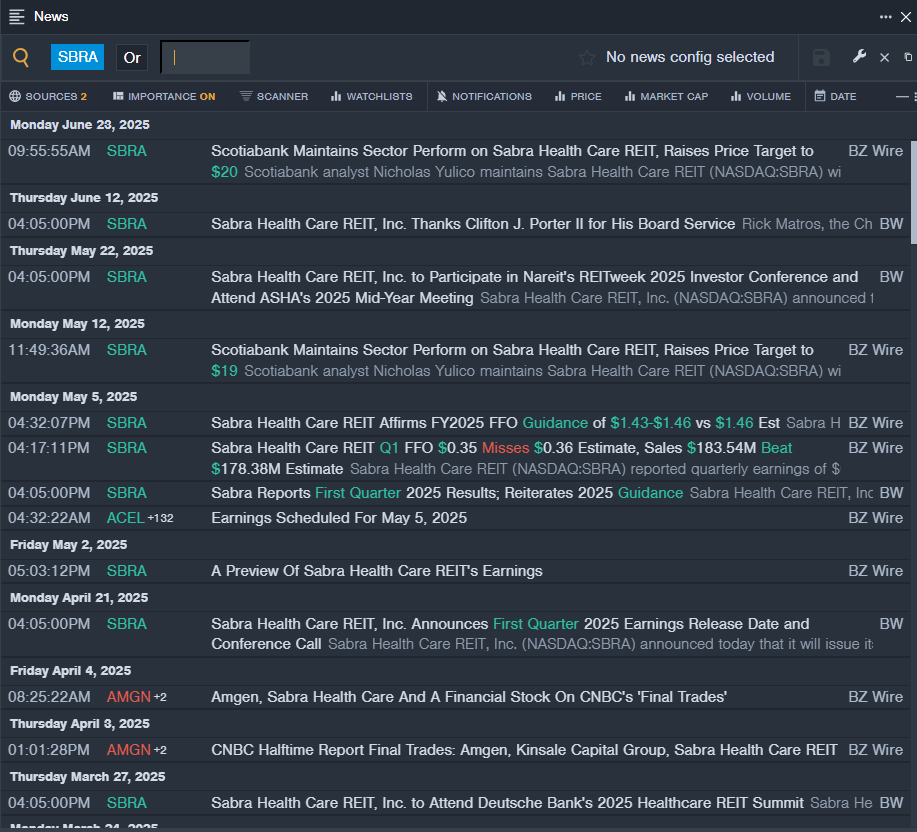Open the No news config selected dropdown
This screenshot has height=832, width=917.
690,57
